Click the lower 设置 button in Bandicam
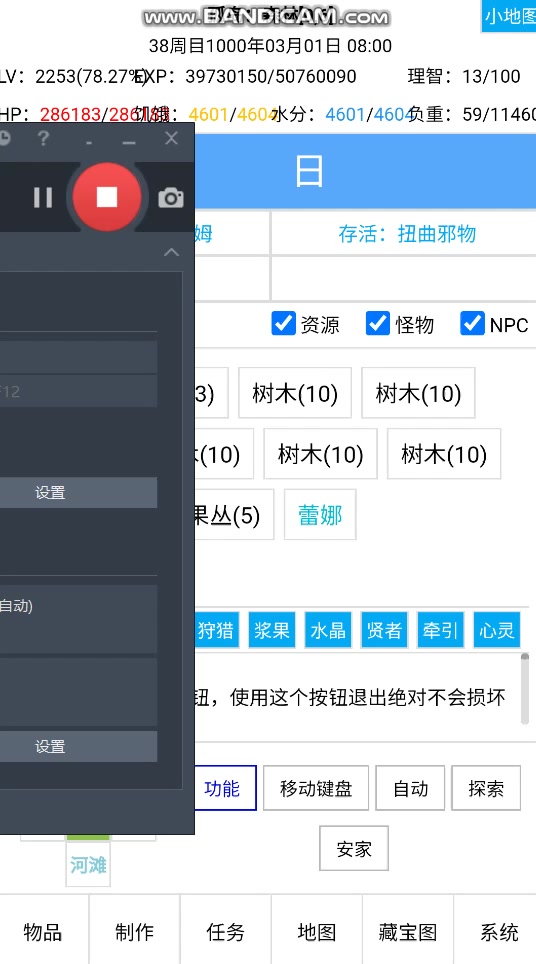536x964 pixels. (50, 746)
